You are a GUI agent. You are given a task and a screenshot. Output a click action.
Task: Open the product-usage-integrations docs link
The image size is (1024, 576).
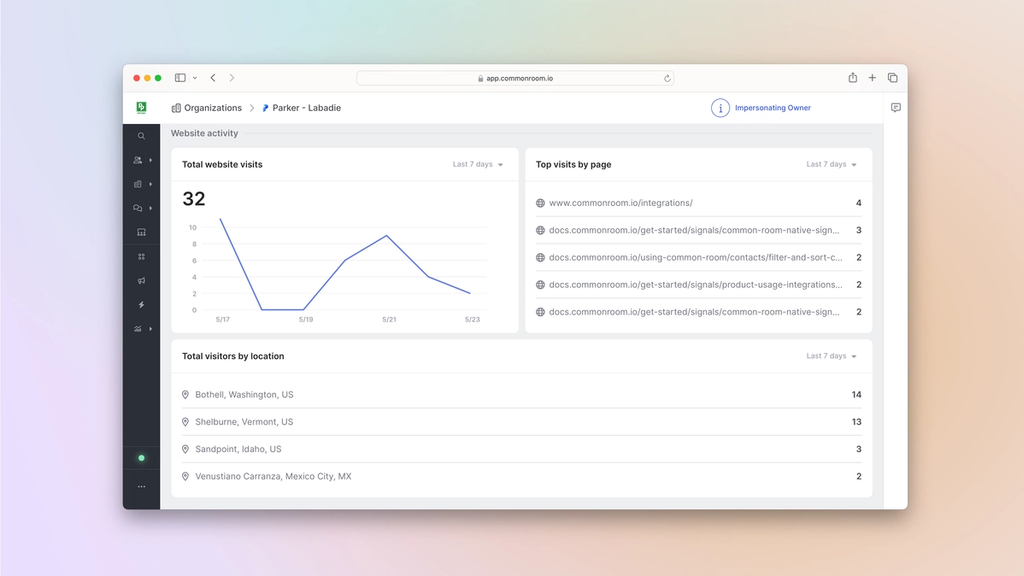pyautogui.click(x=696, y=285)
